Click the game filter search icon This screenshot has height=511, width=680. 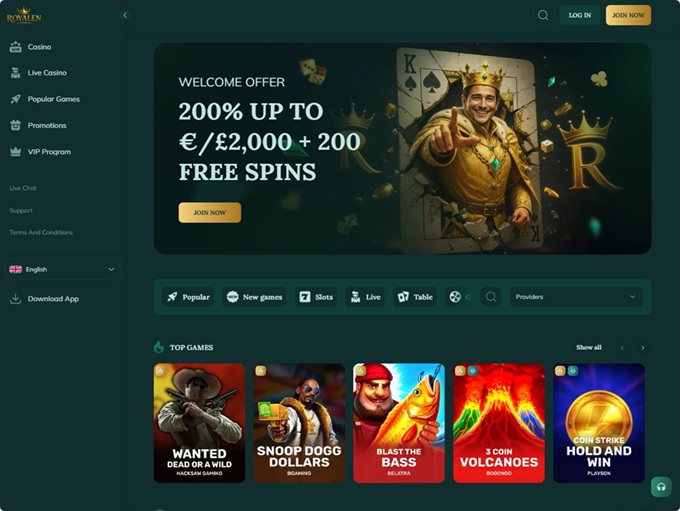pyautogui.click(x=491, y=297)
